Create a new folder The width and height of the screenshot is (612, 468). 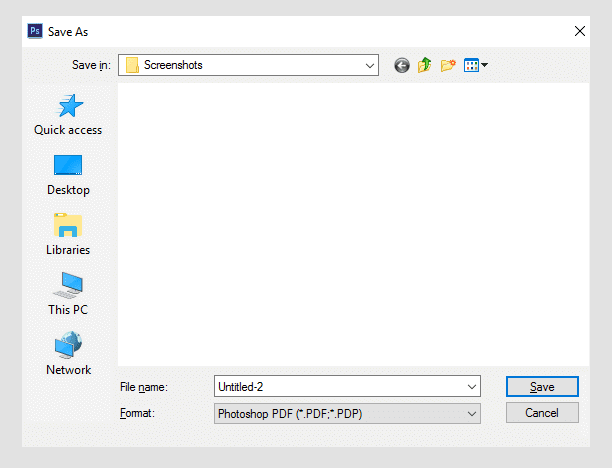pyautogui.click(x=448, y=65)
